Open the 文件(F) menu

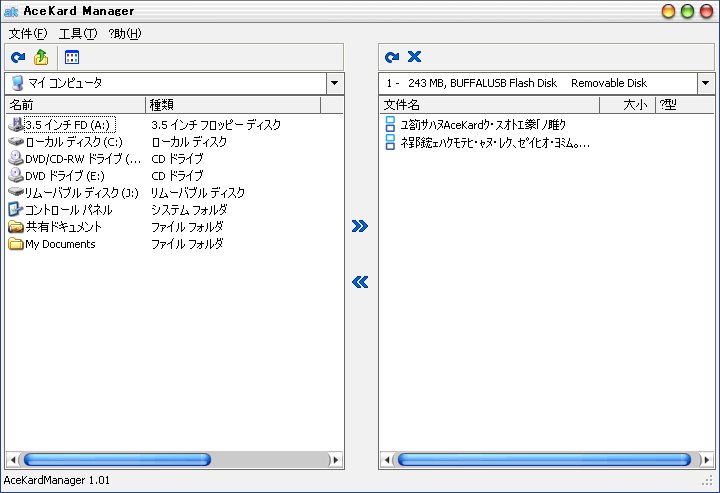pos(28,34)
